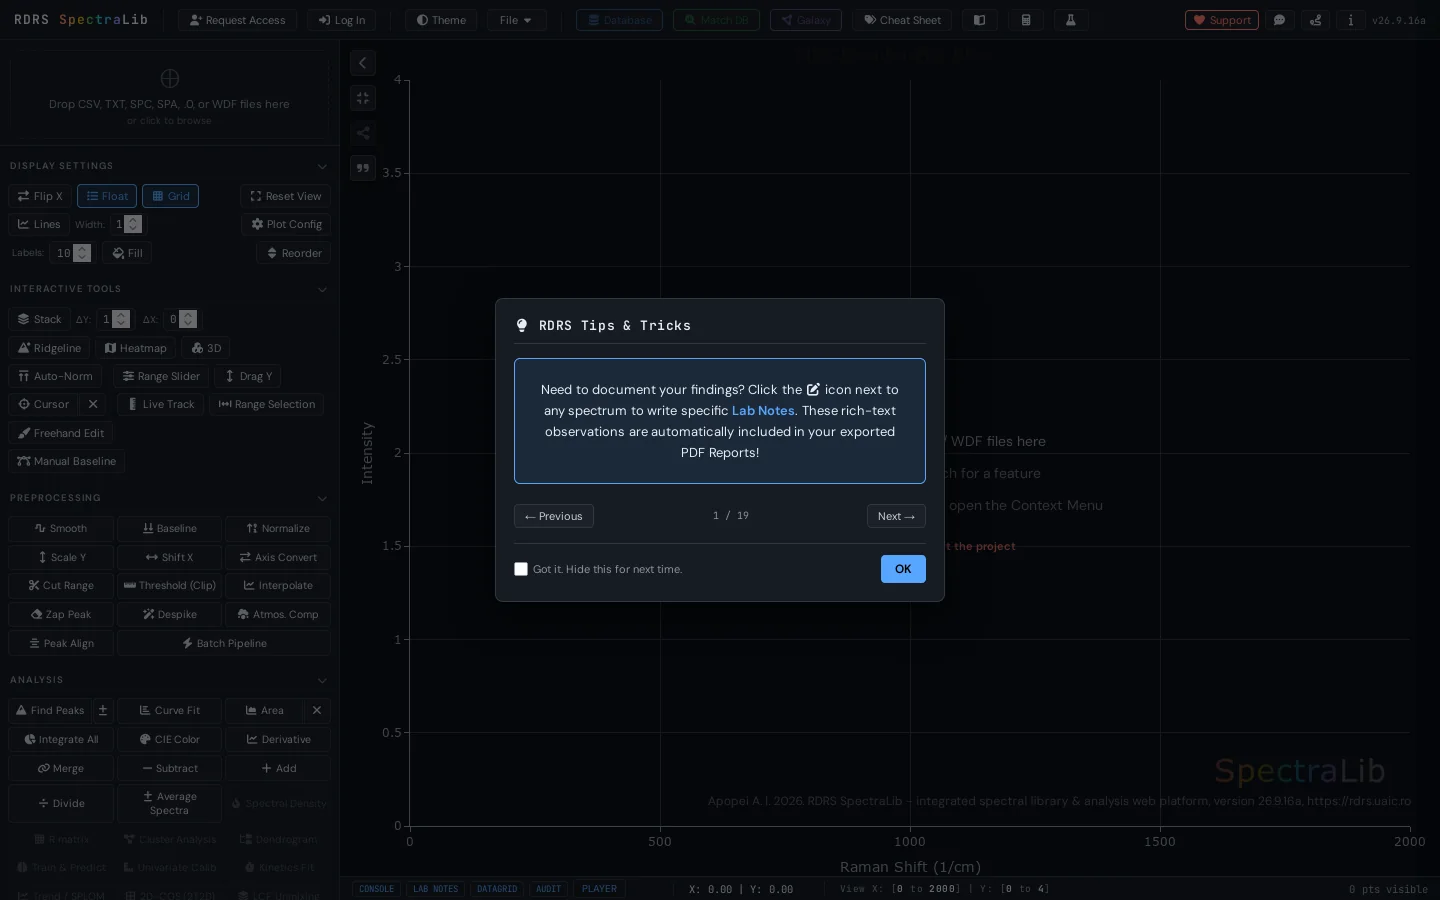Toggle the Grid display option

170,196
